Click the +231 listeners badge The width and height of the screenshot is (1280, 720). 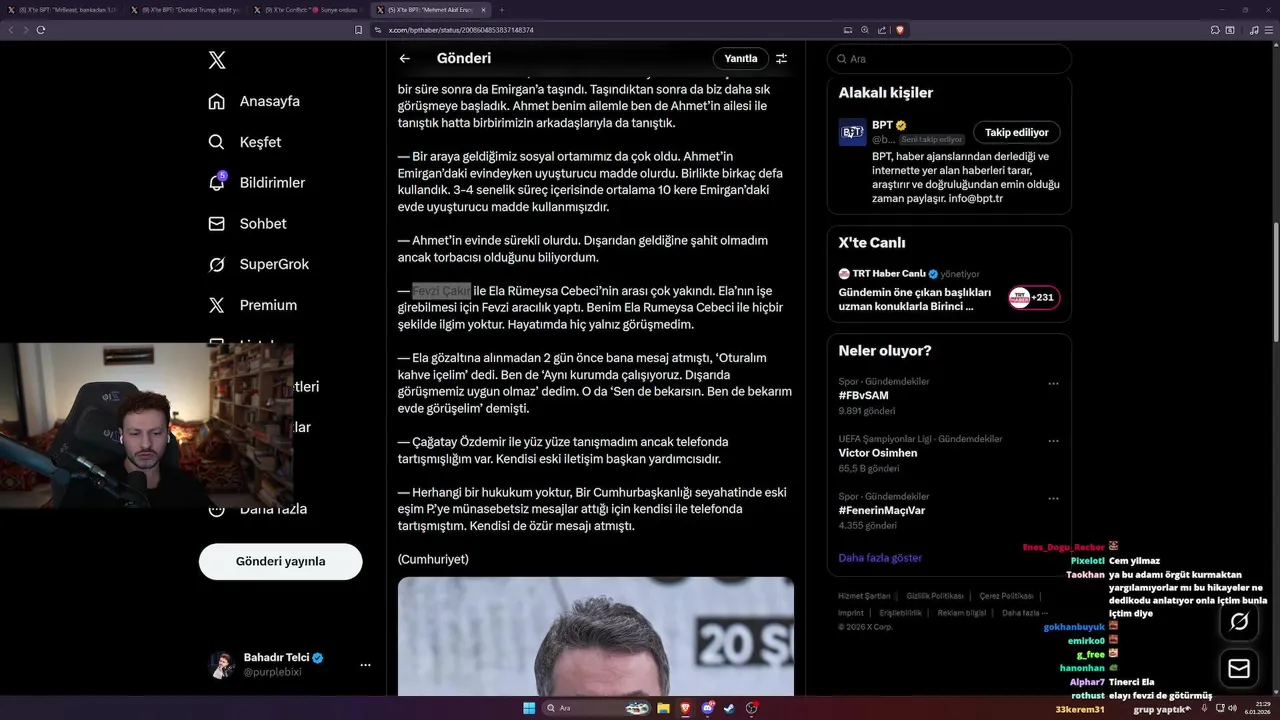pyautogui.click(x=1034, y=297)
